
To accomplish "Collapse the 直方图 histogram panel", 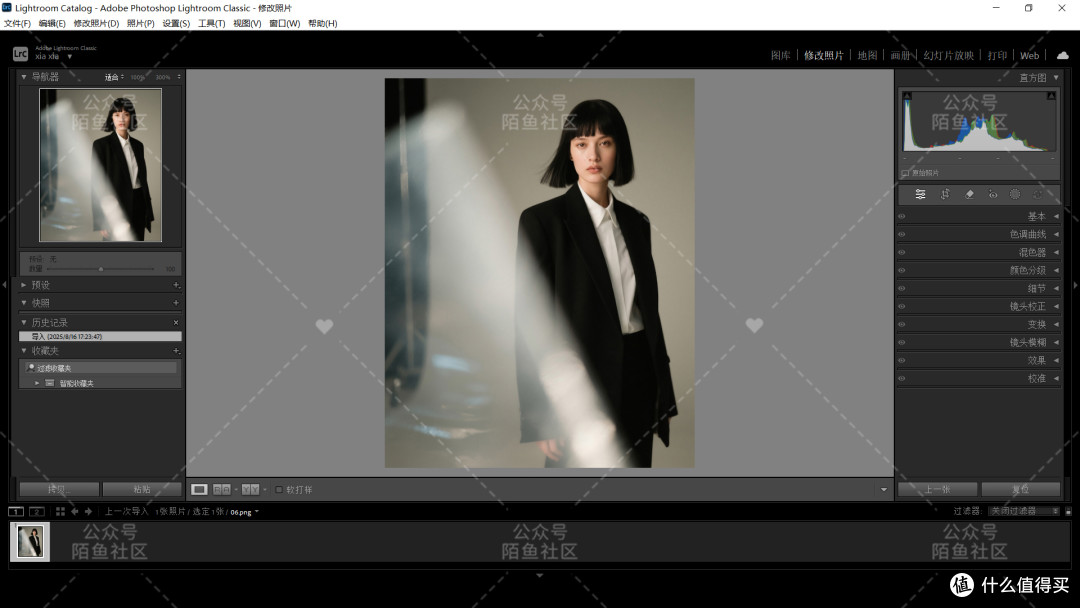I will [1056, 78].
